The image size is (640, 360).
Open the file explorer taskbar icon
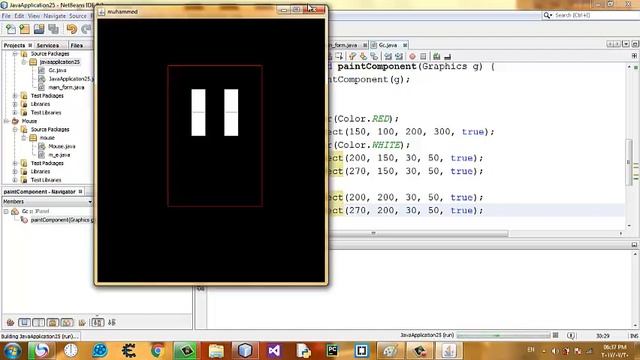click(216, 351)
